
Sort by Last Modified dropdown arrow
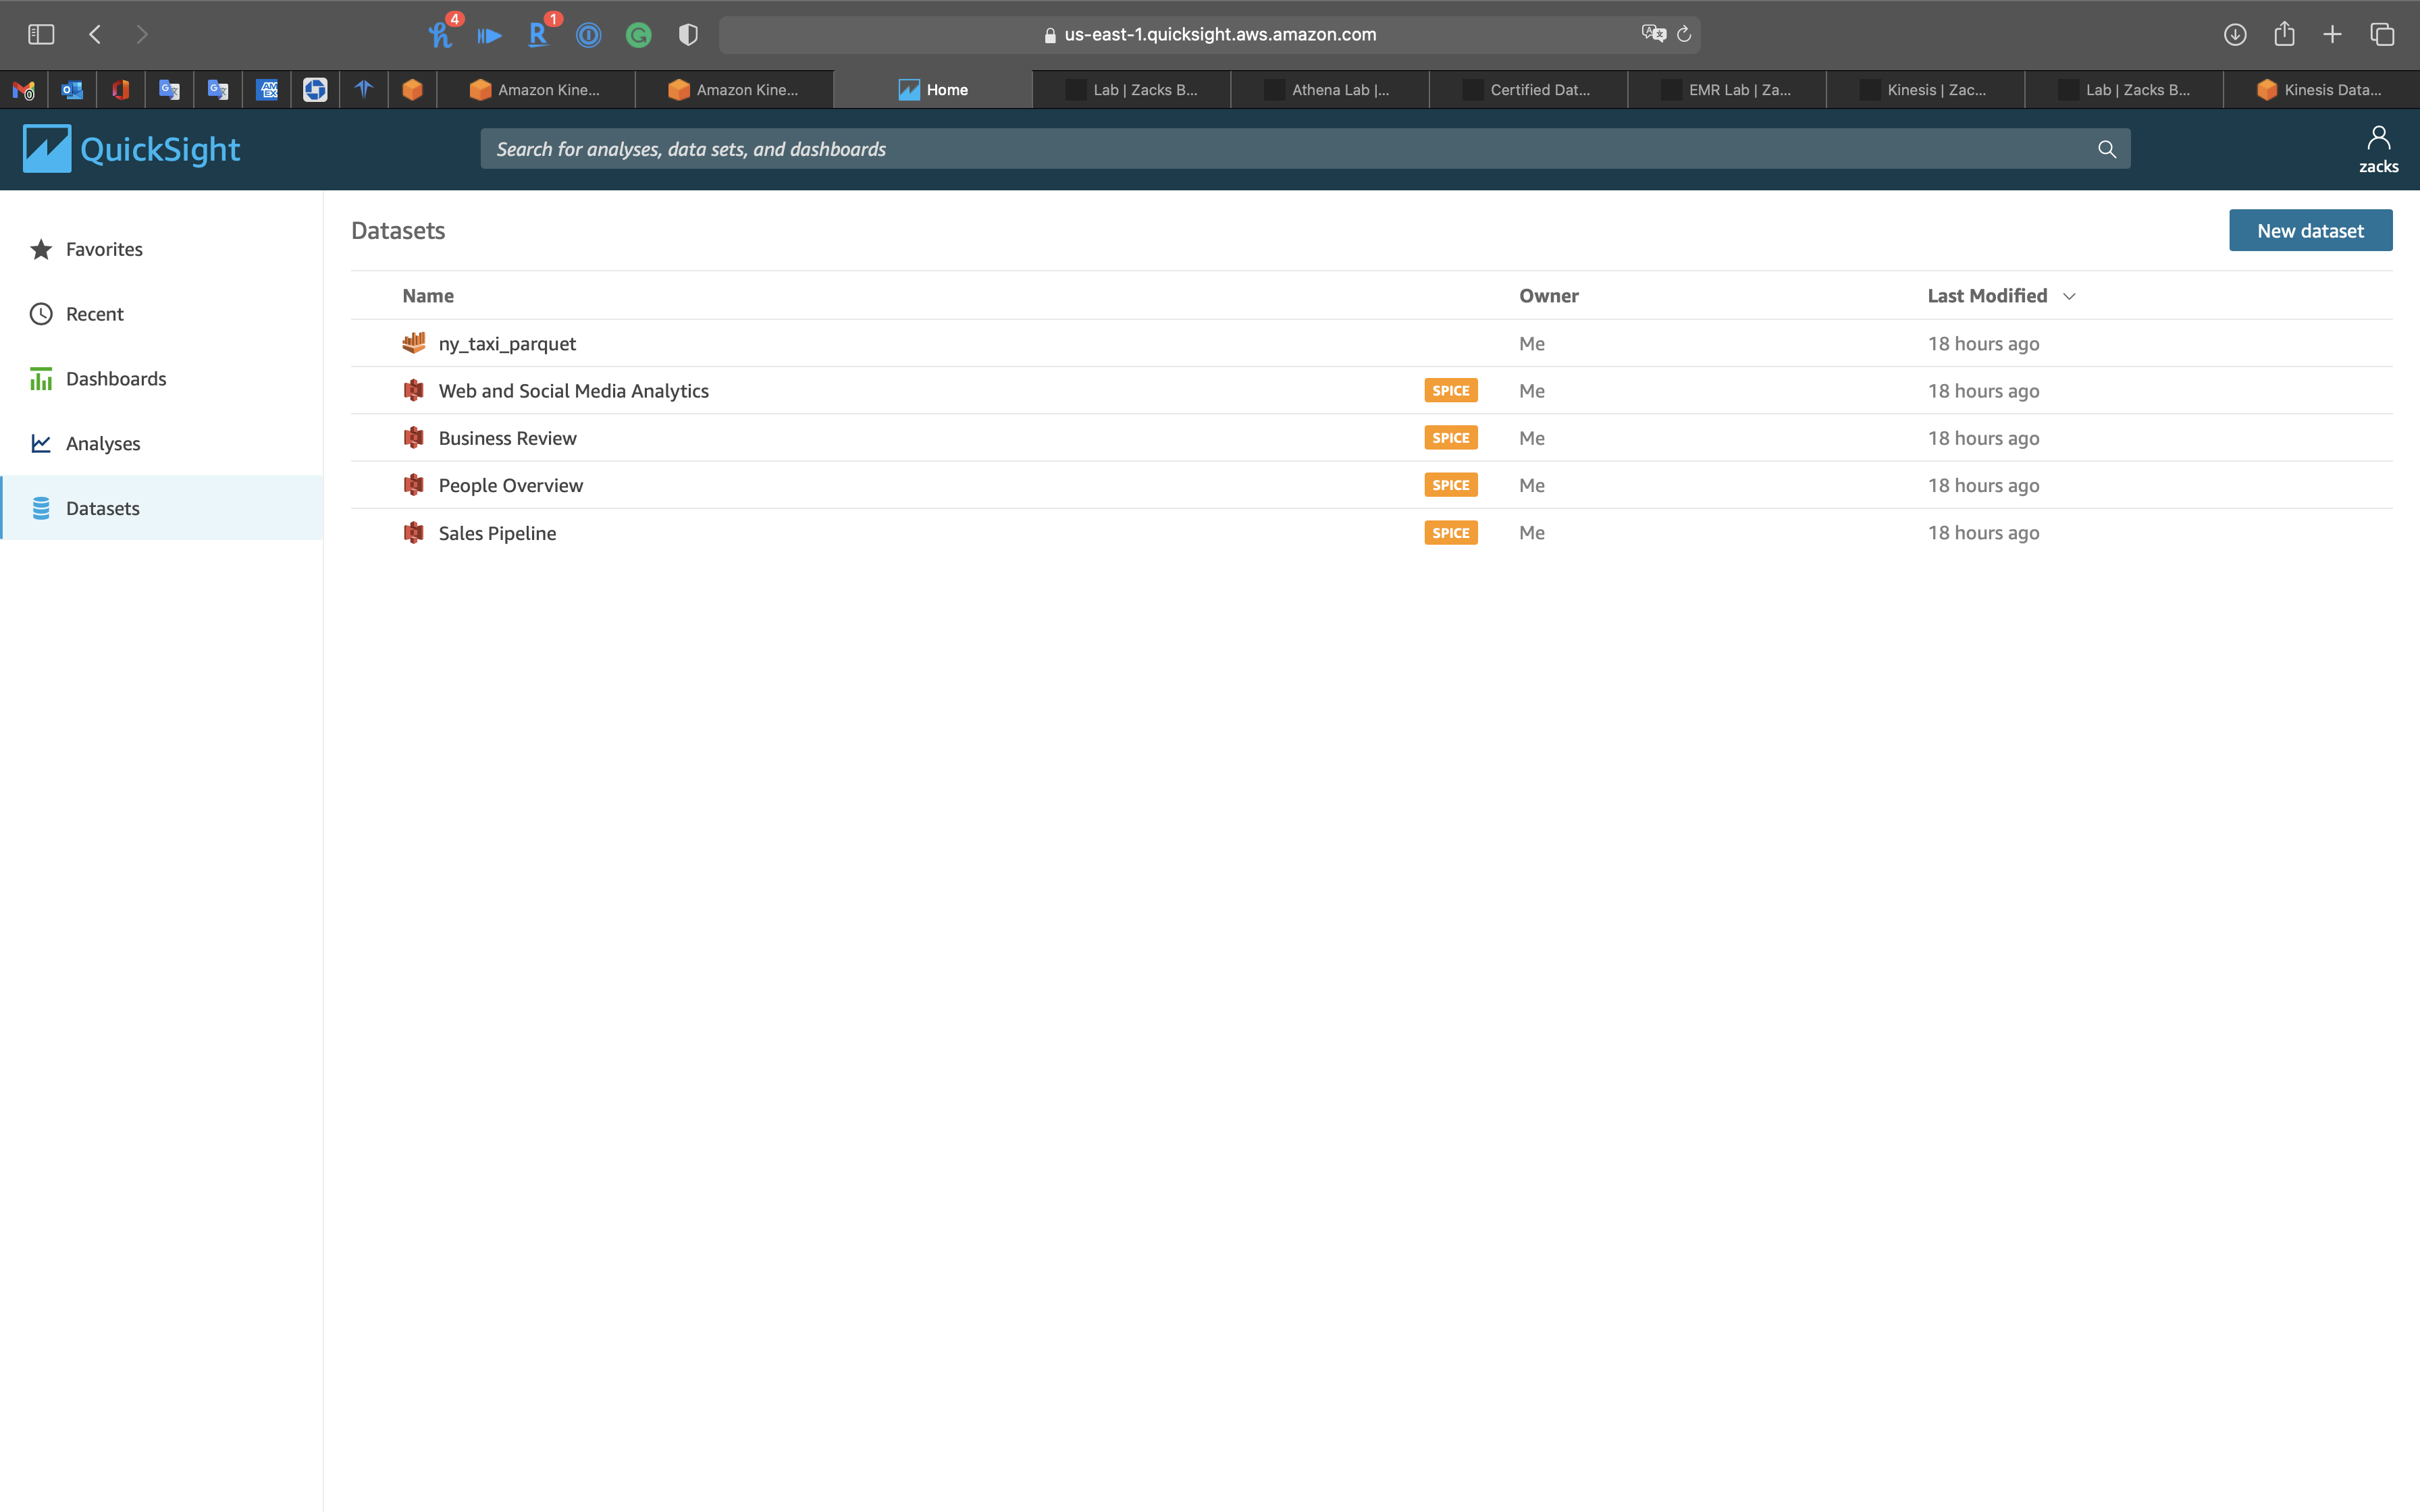[2069, 296]
